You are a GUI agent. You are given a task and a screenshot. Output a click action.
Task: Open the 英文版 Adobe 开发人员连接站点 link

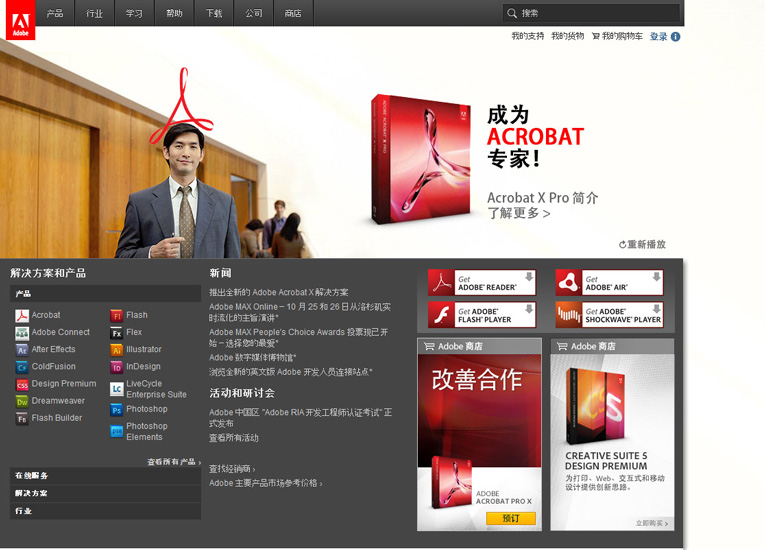click(x=290, y=372)
